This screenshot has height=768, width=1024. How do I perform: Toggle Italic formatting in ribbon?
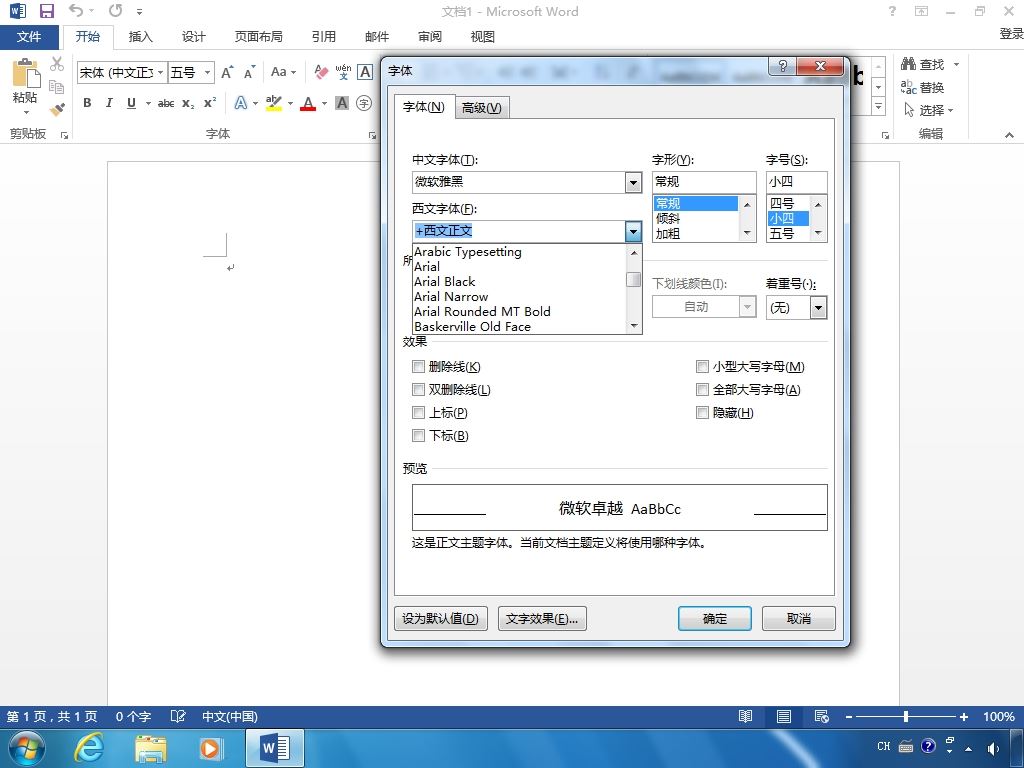point(109,103)
